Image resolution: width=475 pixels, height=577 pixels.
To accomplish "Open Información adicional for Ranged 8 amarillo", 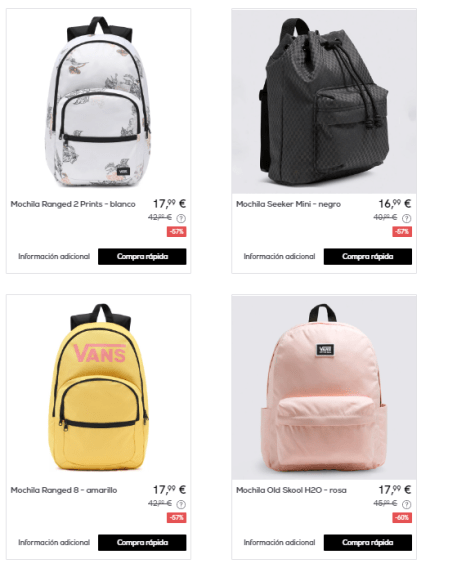I will (x=54, y=542).
